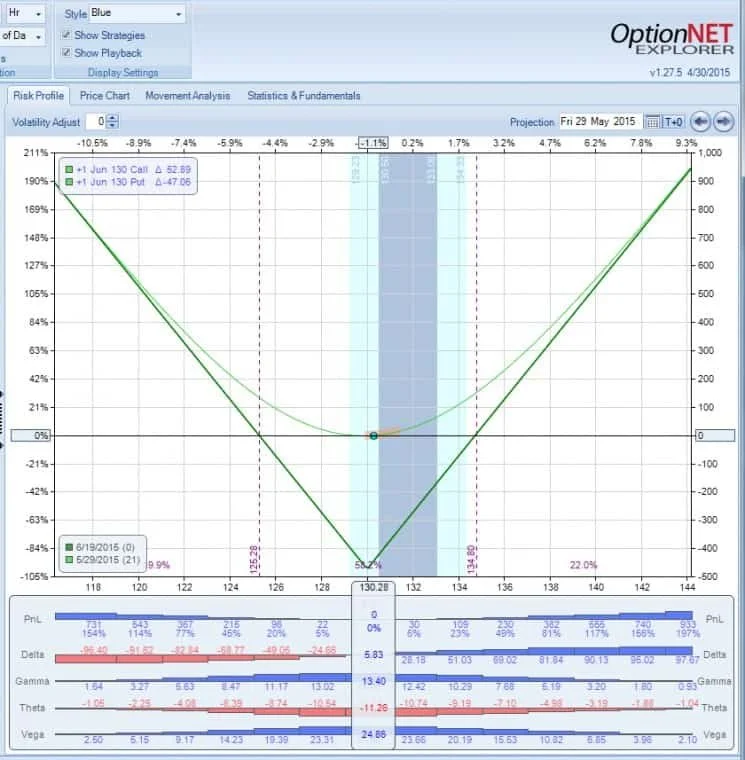Image resolution: width=745 pixels, height=760 pixels.
Task: Open the projection date calendar picker
Action: point(652,122)
